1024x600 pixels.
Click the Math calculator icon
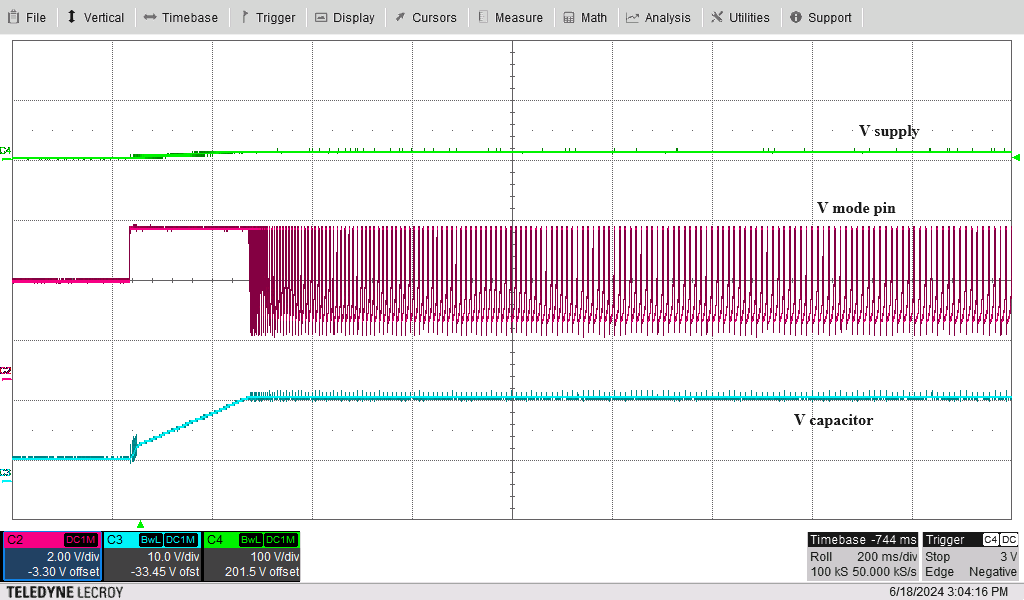569,17
